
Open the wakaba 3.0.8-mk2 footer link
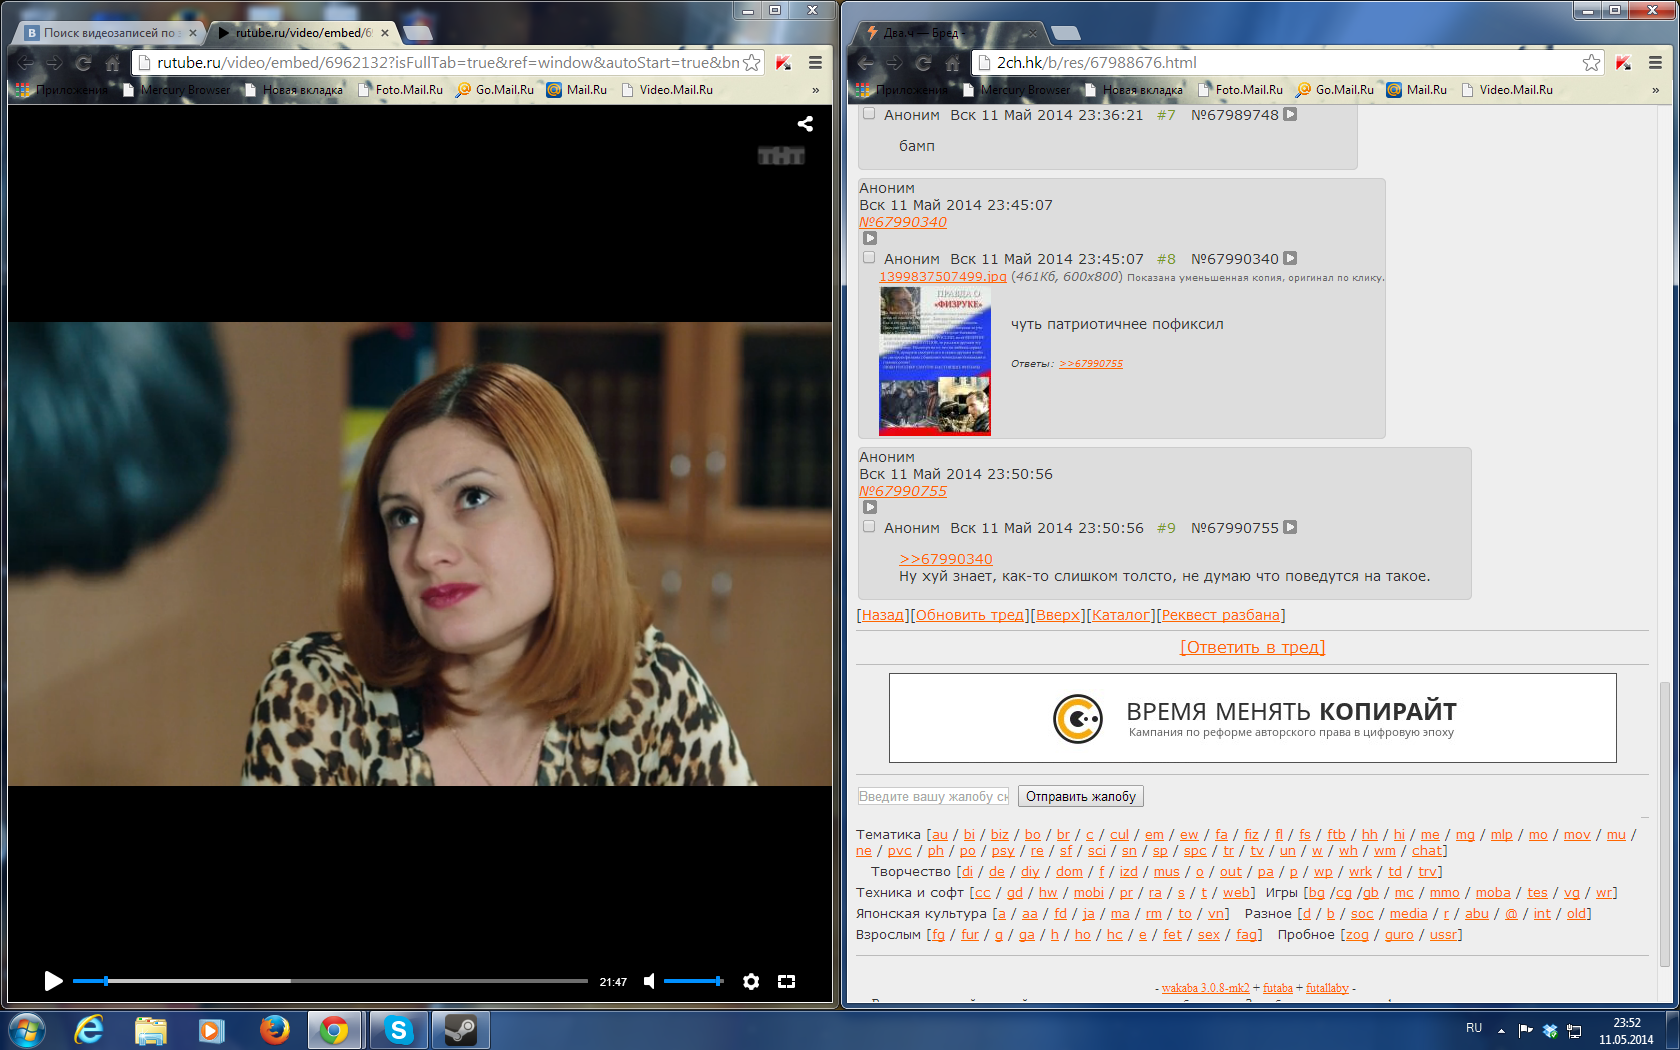click(1206, 988)
